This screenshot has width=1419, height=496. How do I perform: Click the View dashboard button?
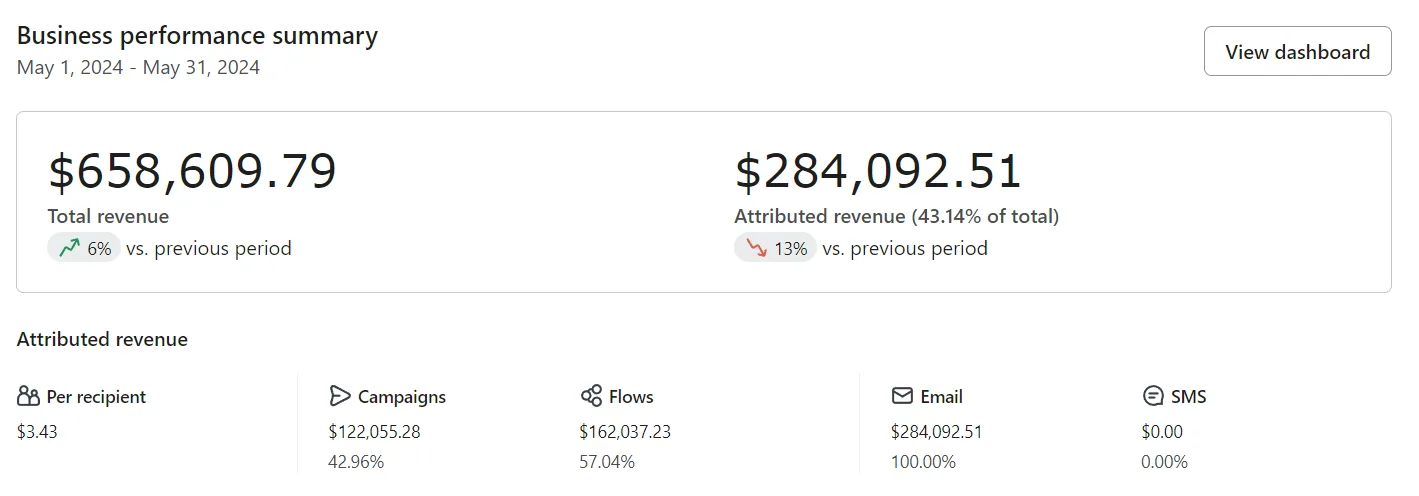point(1297,51)
